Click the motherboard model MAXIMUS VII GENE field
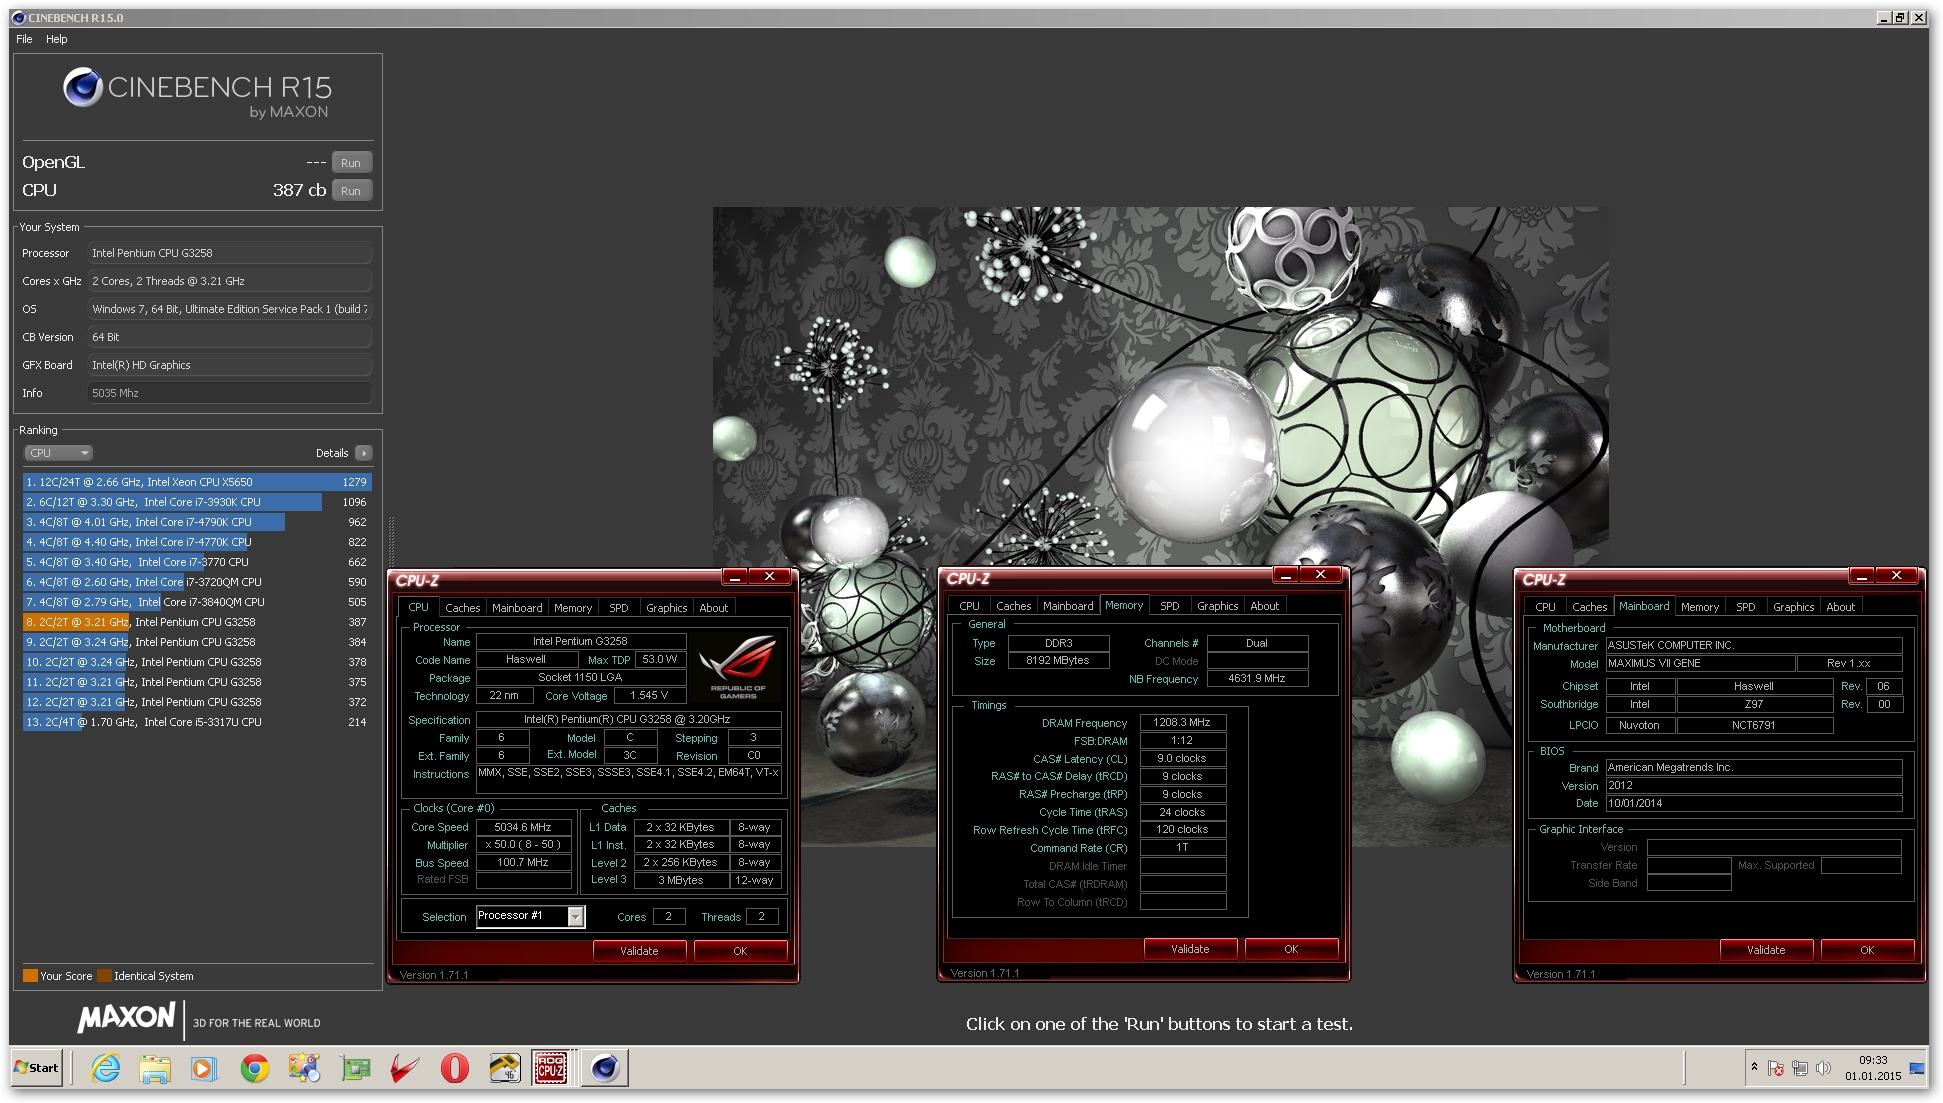Screen dimensions: 1943x1103 coord(1699,664)
